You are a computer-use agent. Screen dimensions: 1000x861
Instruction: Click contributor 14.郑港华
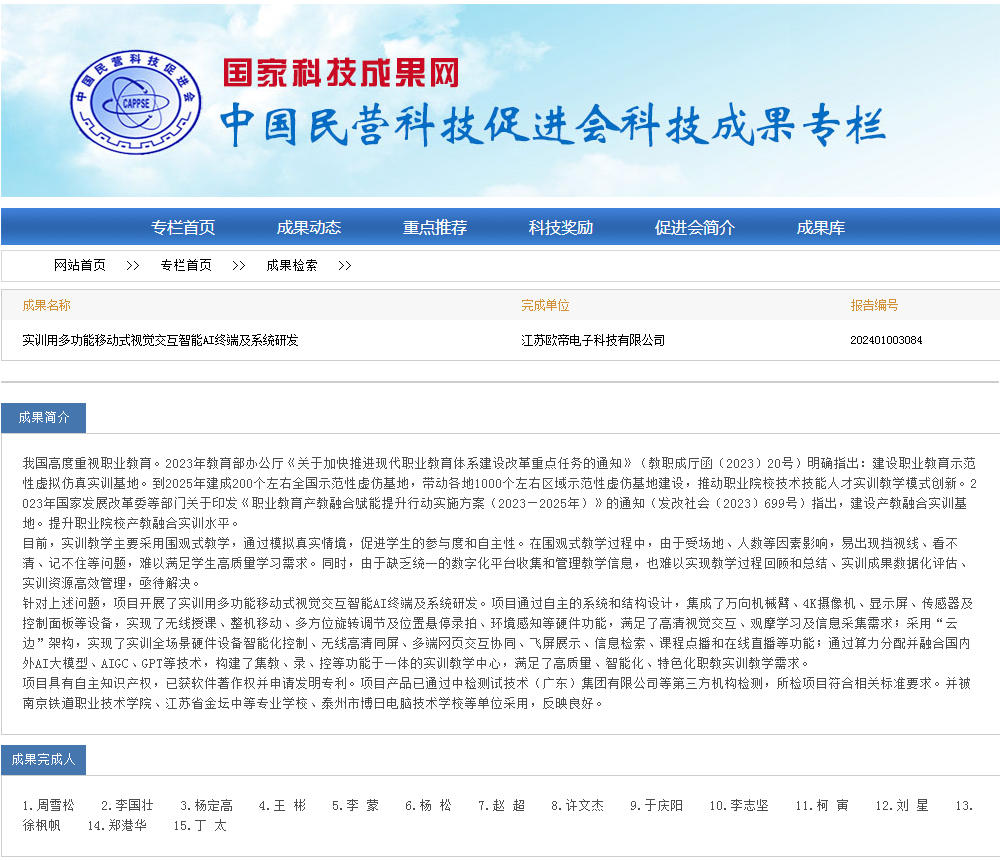pyautogui.click(x=117, y=825)
